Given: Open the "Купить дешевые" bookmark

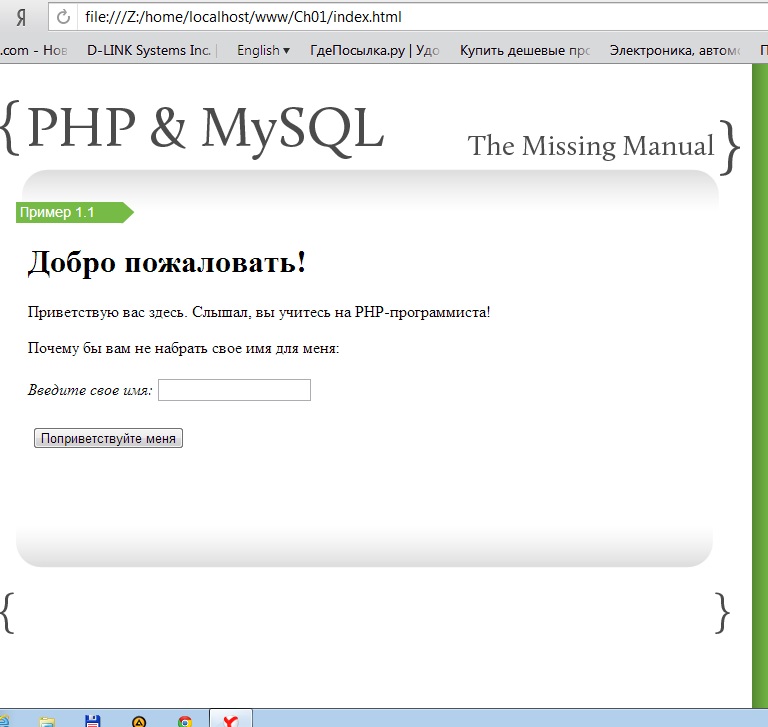Looking at the screenshot, I should (x=524, y=50).
